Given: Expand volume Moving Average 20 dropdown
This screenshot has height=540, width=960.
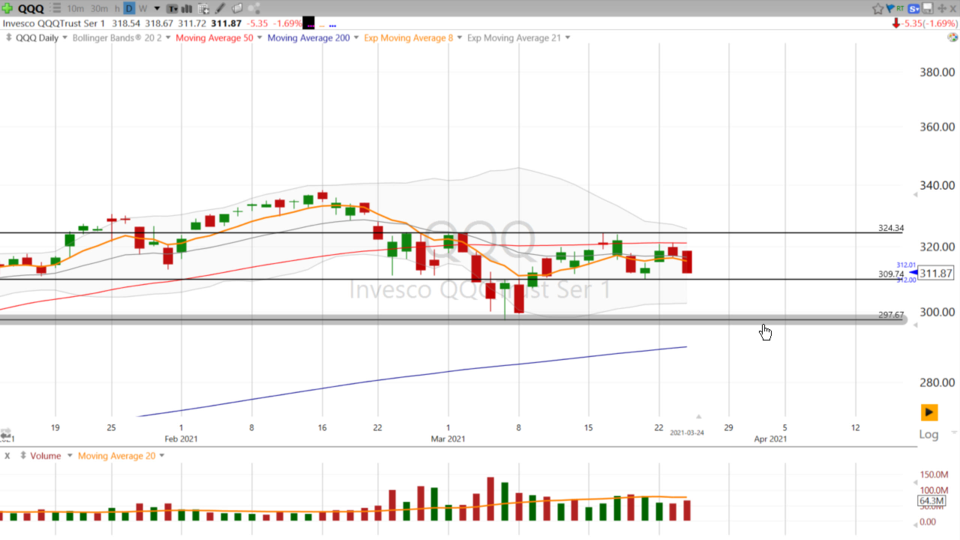Looking at the screenshot, I should click(162, 456).
